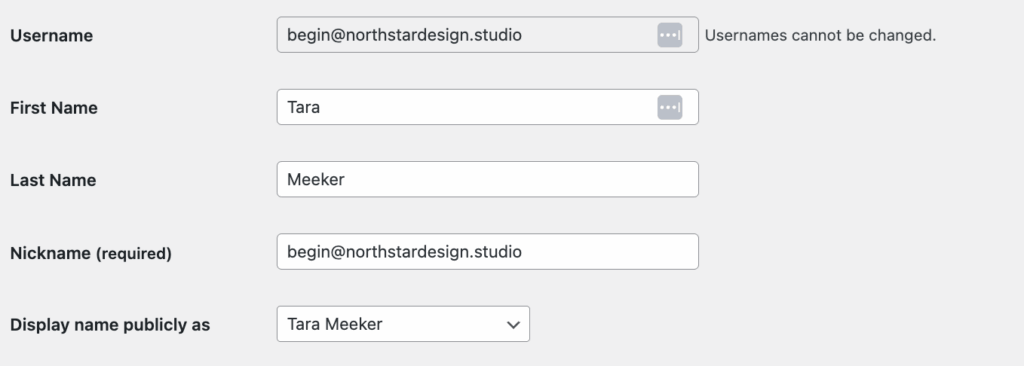Click the "Usernames cannot be changed." note

(x=820, y=35)
